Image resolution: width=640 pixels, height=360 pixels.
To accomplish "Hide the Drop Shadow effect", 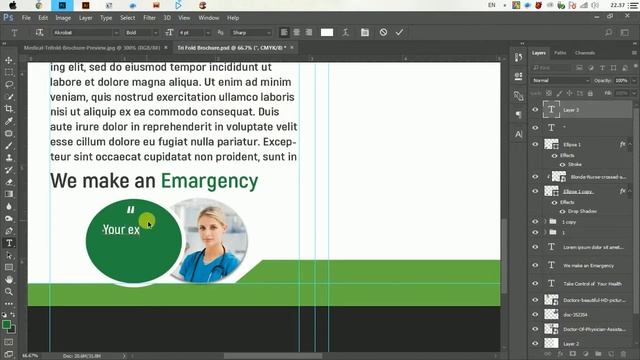I will [x=562, y=211].
